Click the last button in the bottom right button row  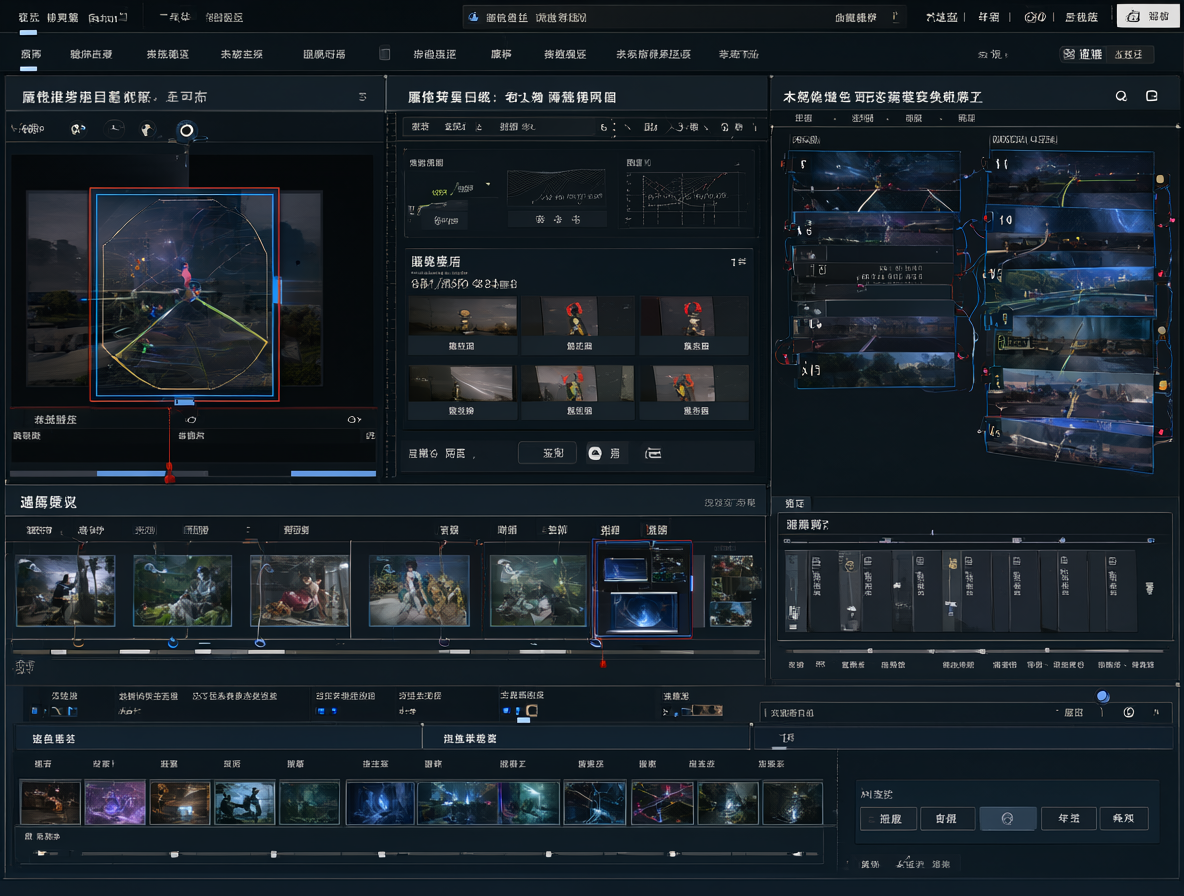pos(1125,818)
